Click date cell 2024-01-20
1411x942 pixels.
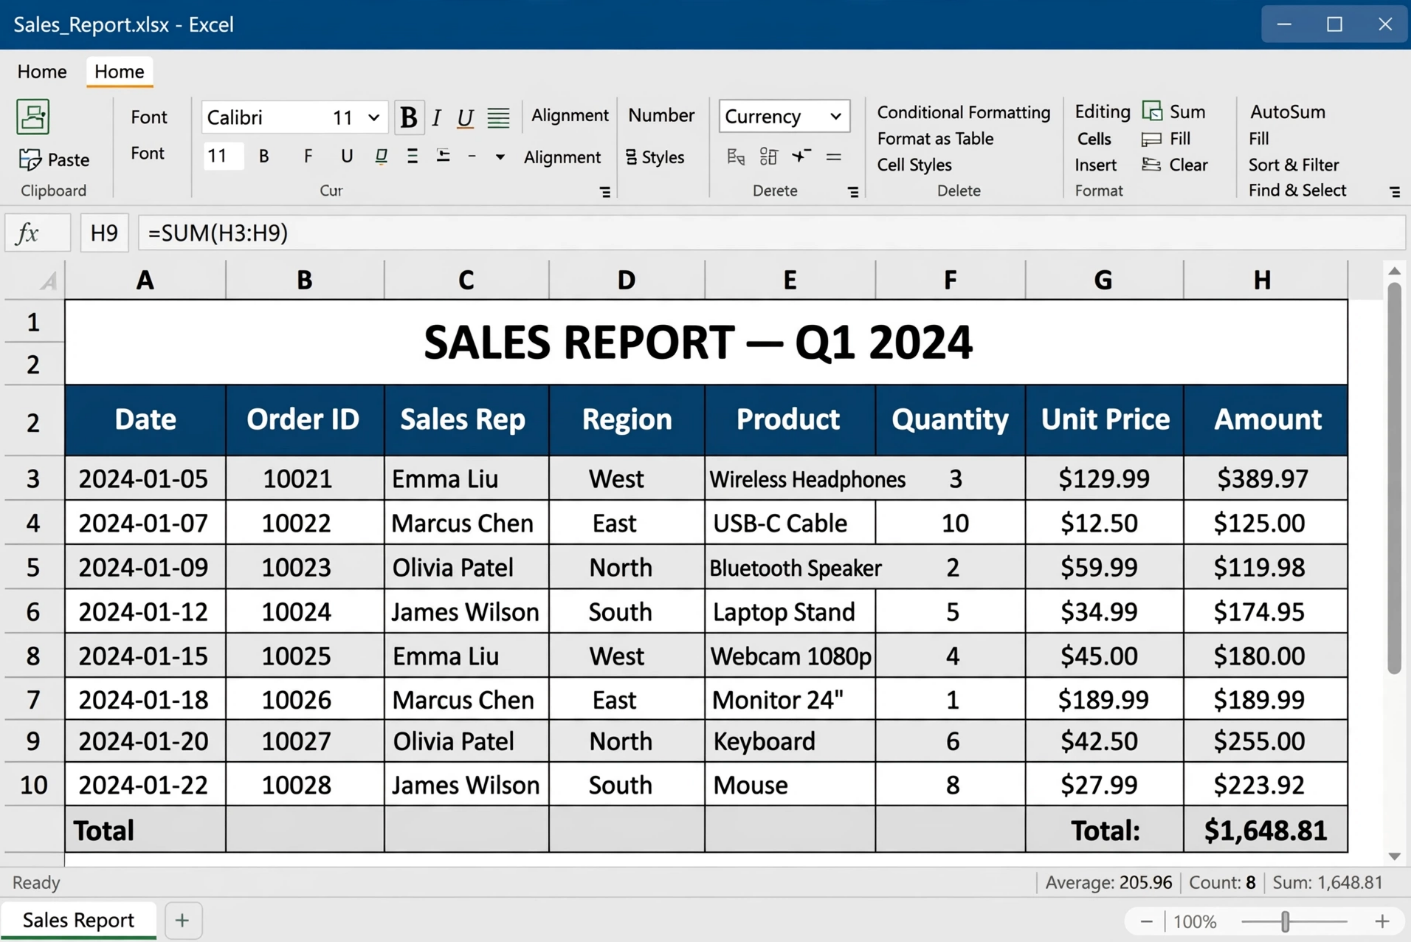[x=146, y=742]
